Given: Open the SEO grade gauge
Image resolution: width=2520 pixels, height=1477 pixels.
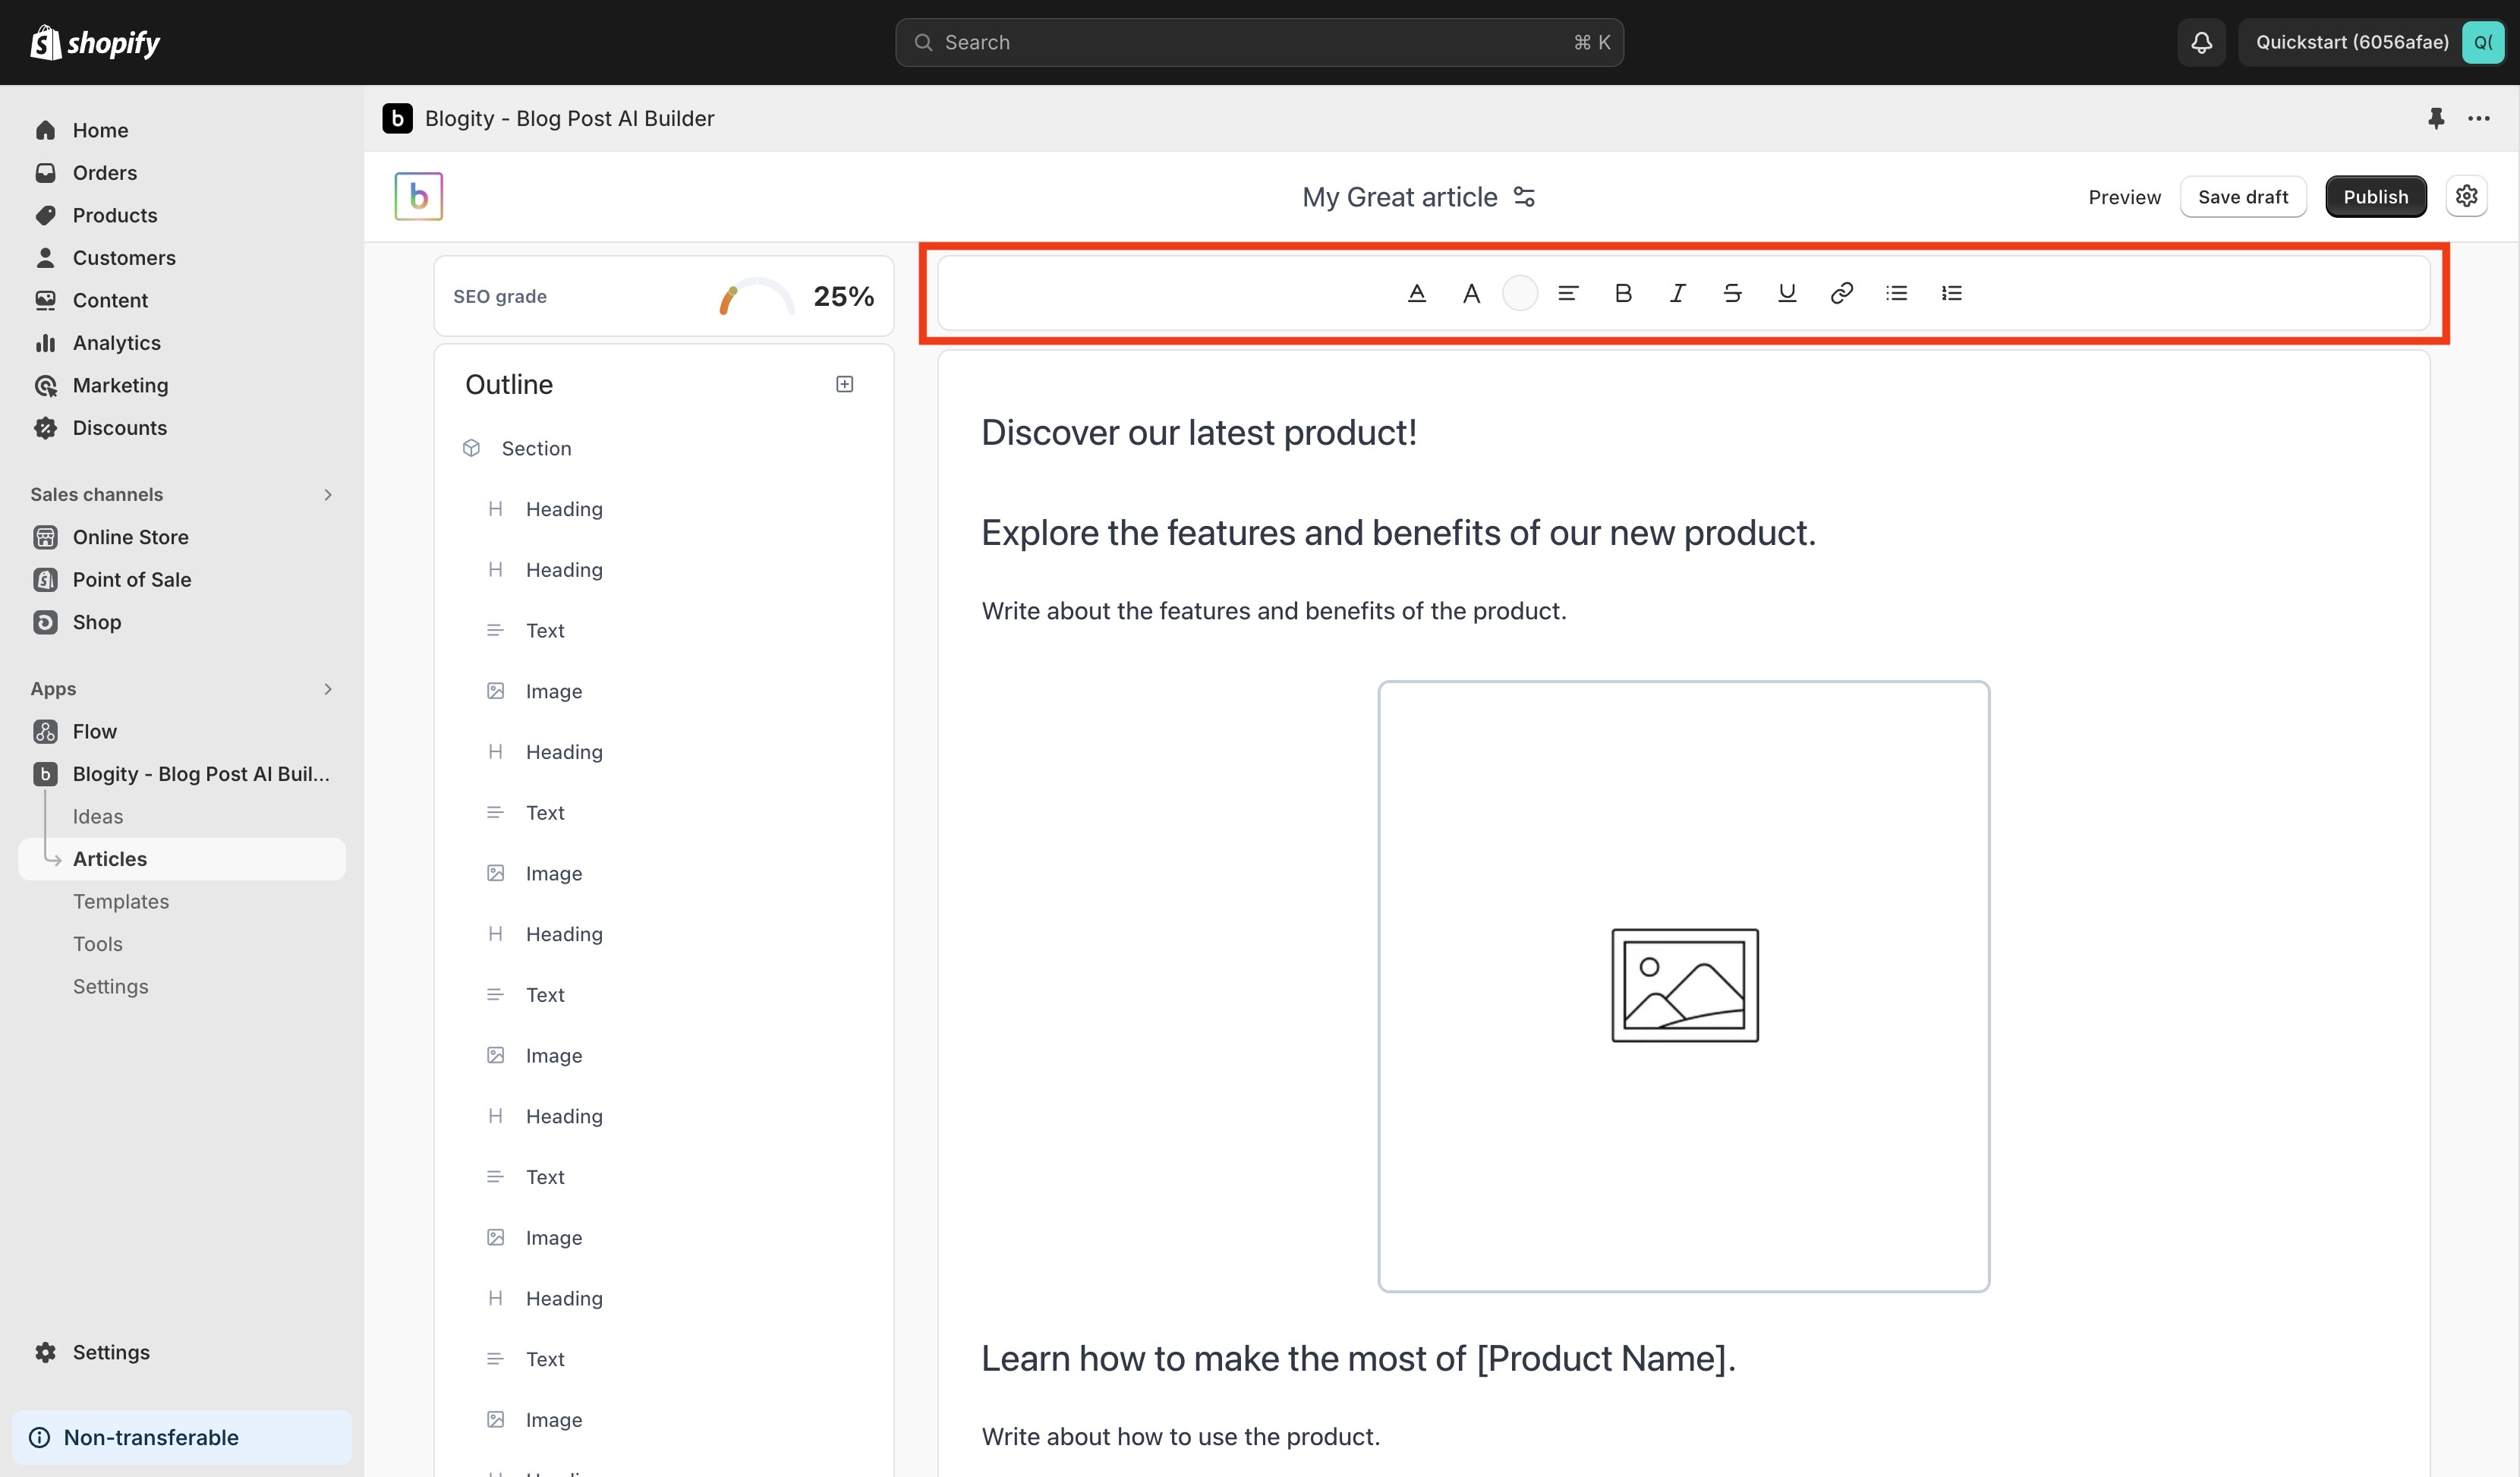Looking at the screenshot, I should coord(756,296).
